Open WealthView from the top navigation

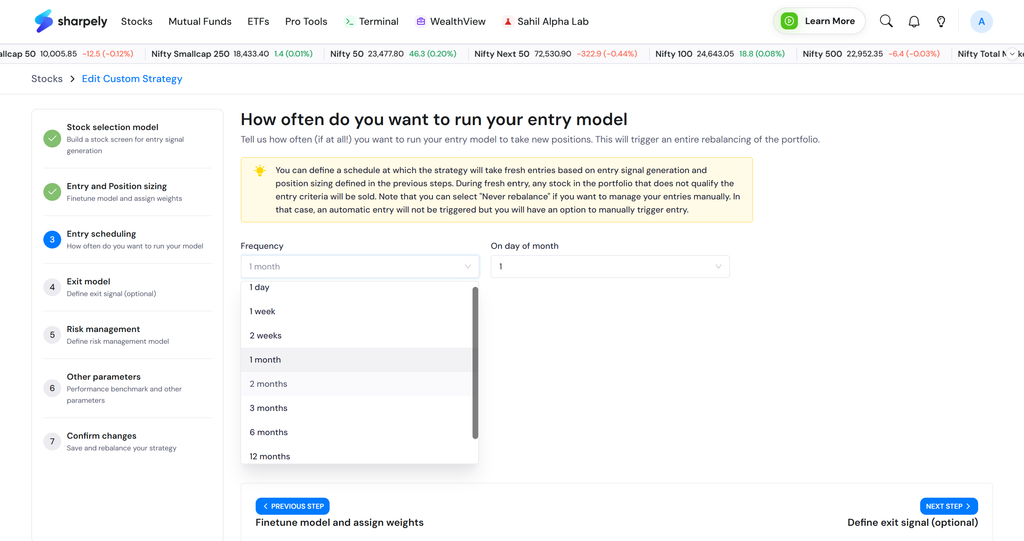pos(451,22)
